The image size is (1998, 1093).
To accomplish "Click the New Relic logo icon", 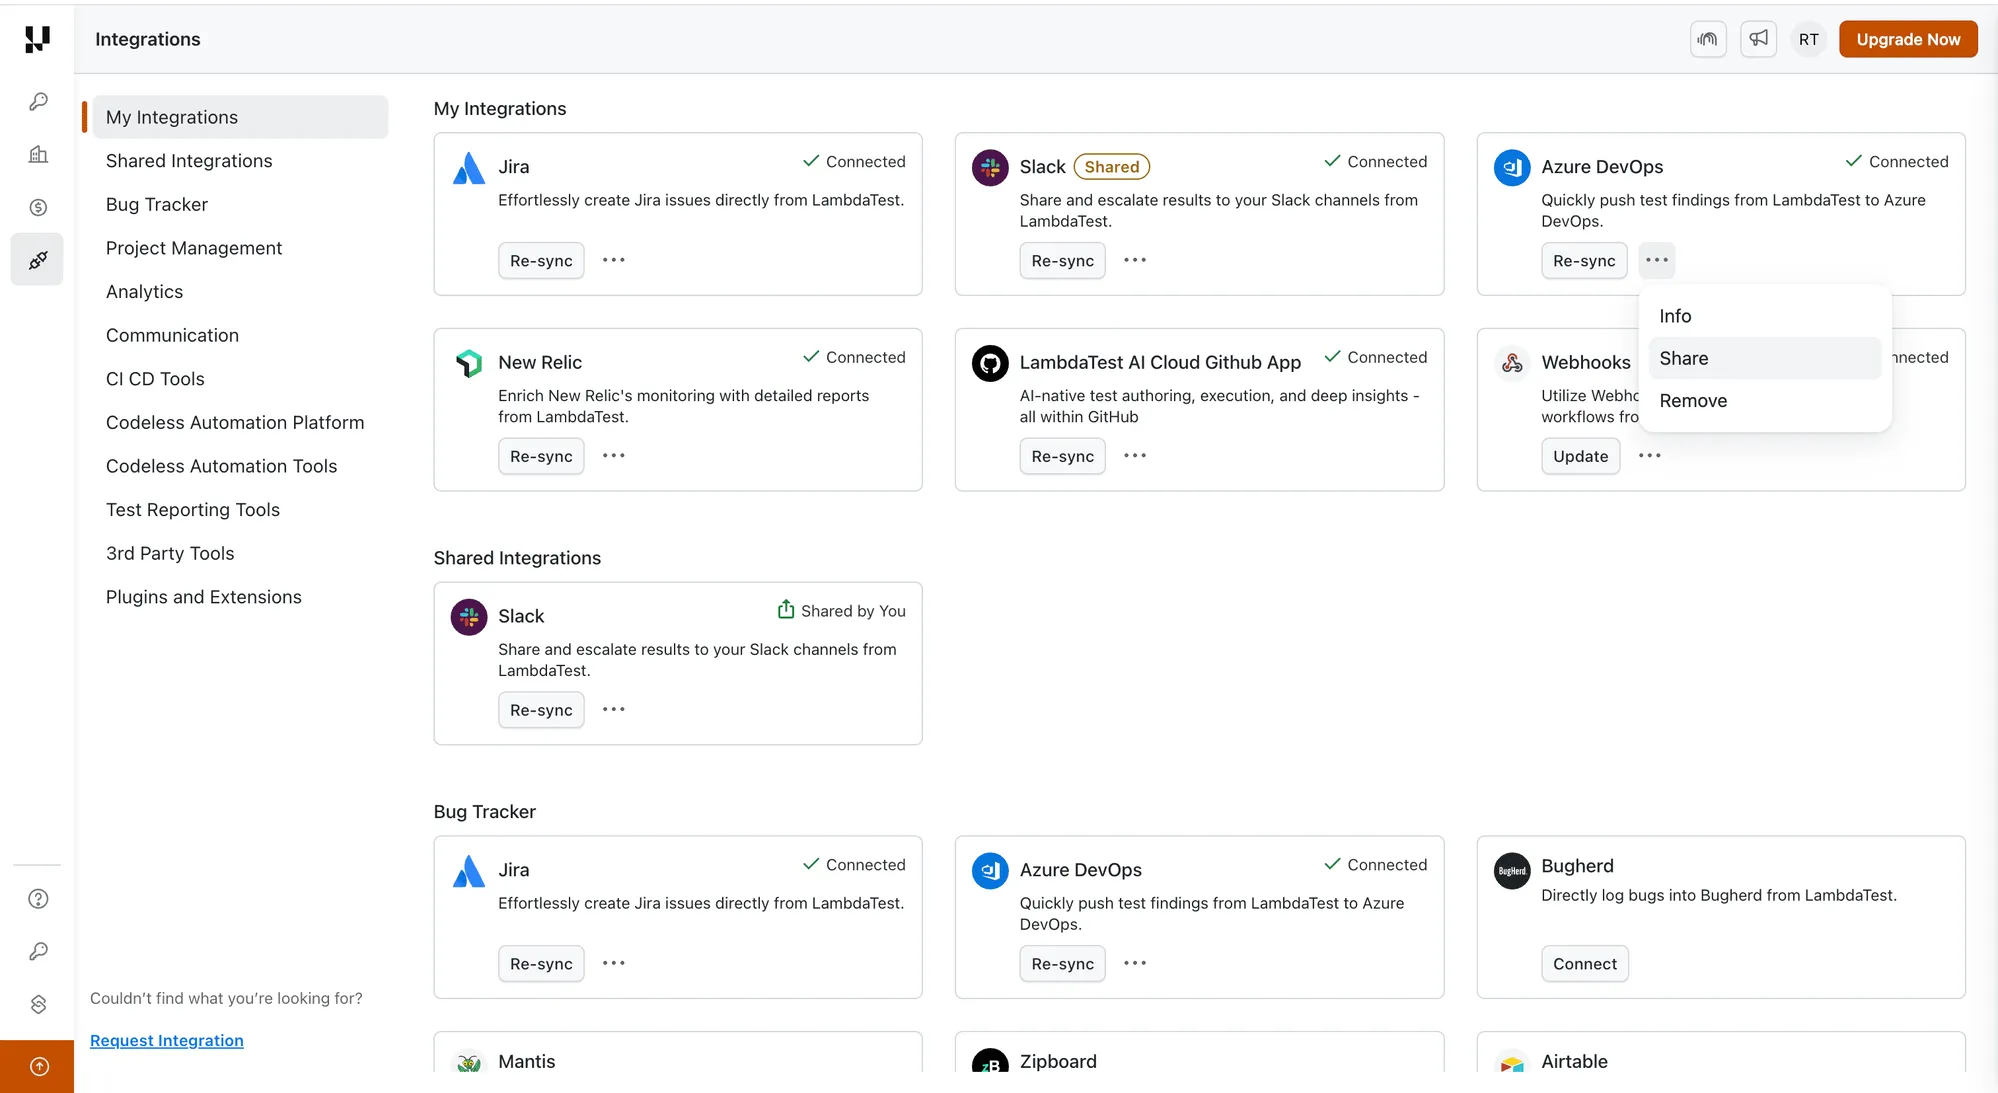I will 469,363.
